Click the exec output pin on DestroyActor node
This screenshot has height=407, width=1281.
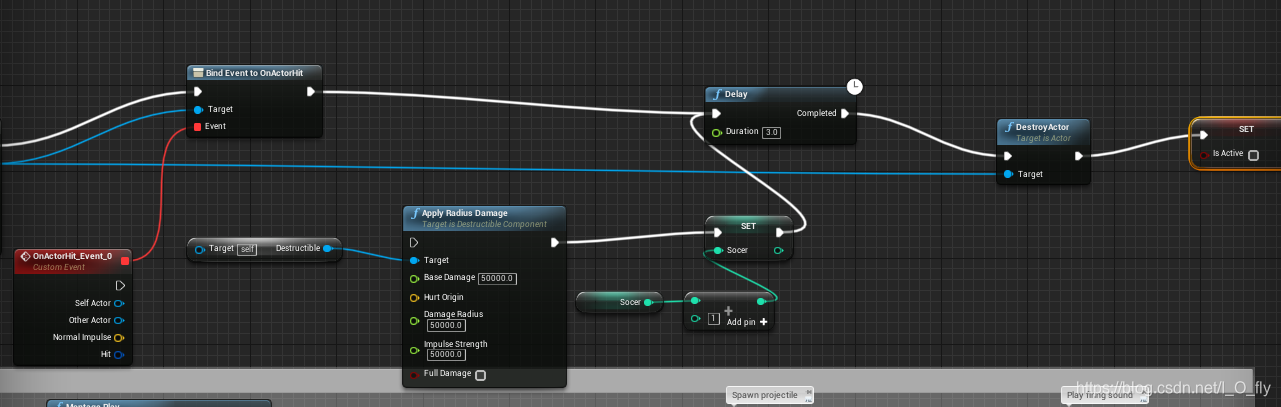pos(1079,155)
